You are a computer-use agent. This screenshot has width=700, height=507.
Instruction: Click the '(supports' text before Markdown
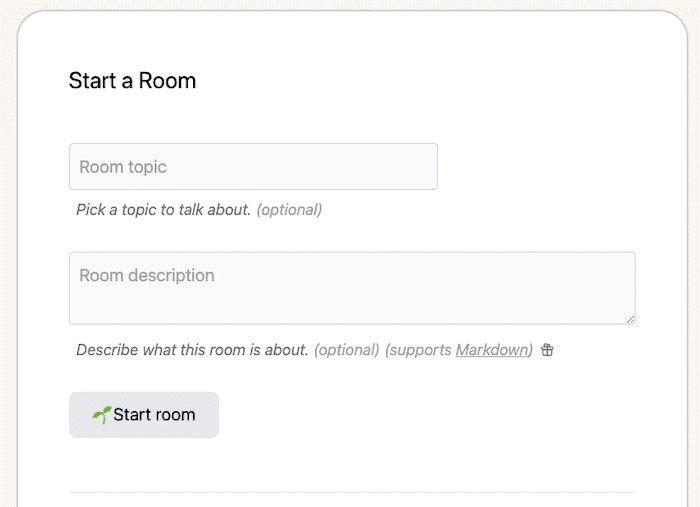(x=418, y=350)
